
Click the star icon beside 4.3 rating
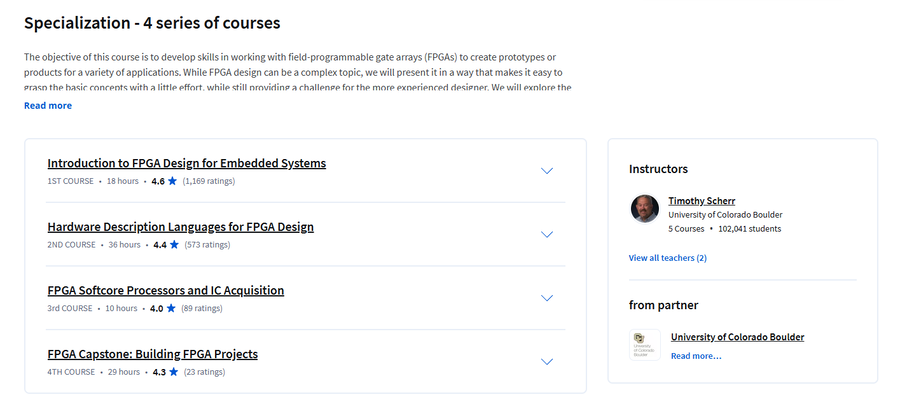[x=173, y=372]
